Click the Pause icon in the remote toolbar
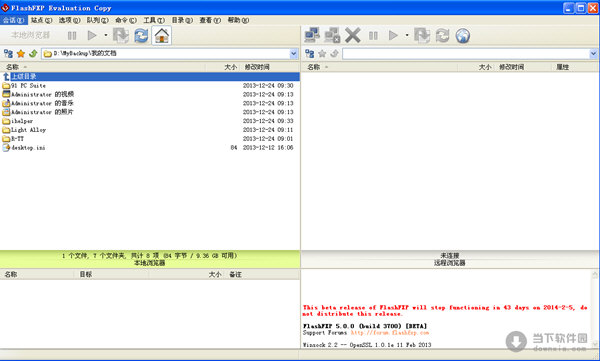Screen dimensions: 600x361 pyautogui.click(x=373, y=36)
